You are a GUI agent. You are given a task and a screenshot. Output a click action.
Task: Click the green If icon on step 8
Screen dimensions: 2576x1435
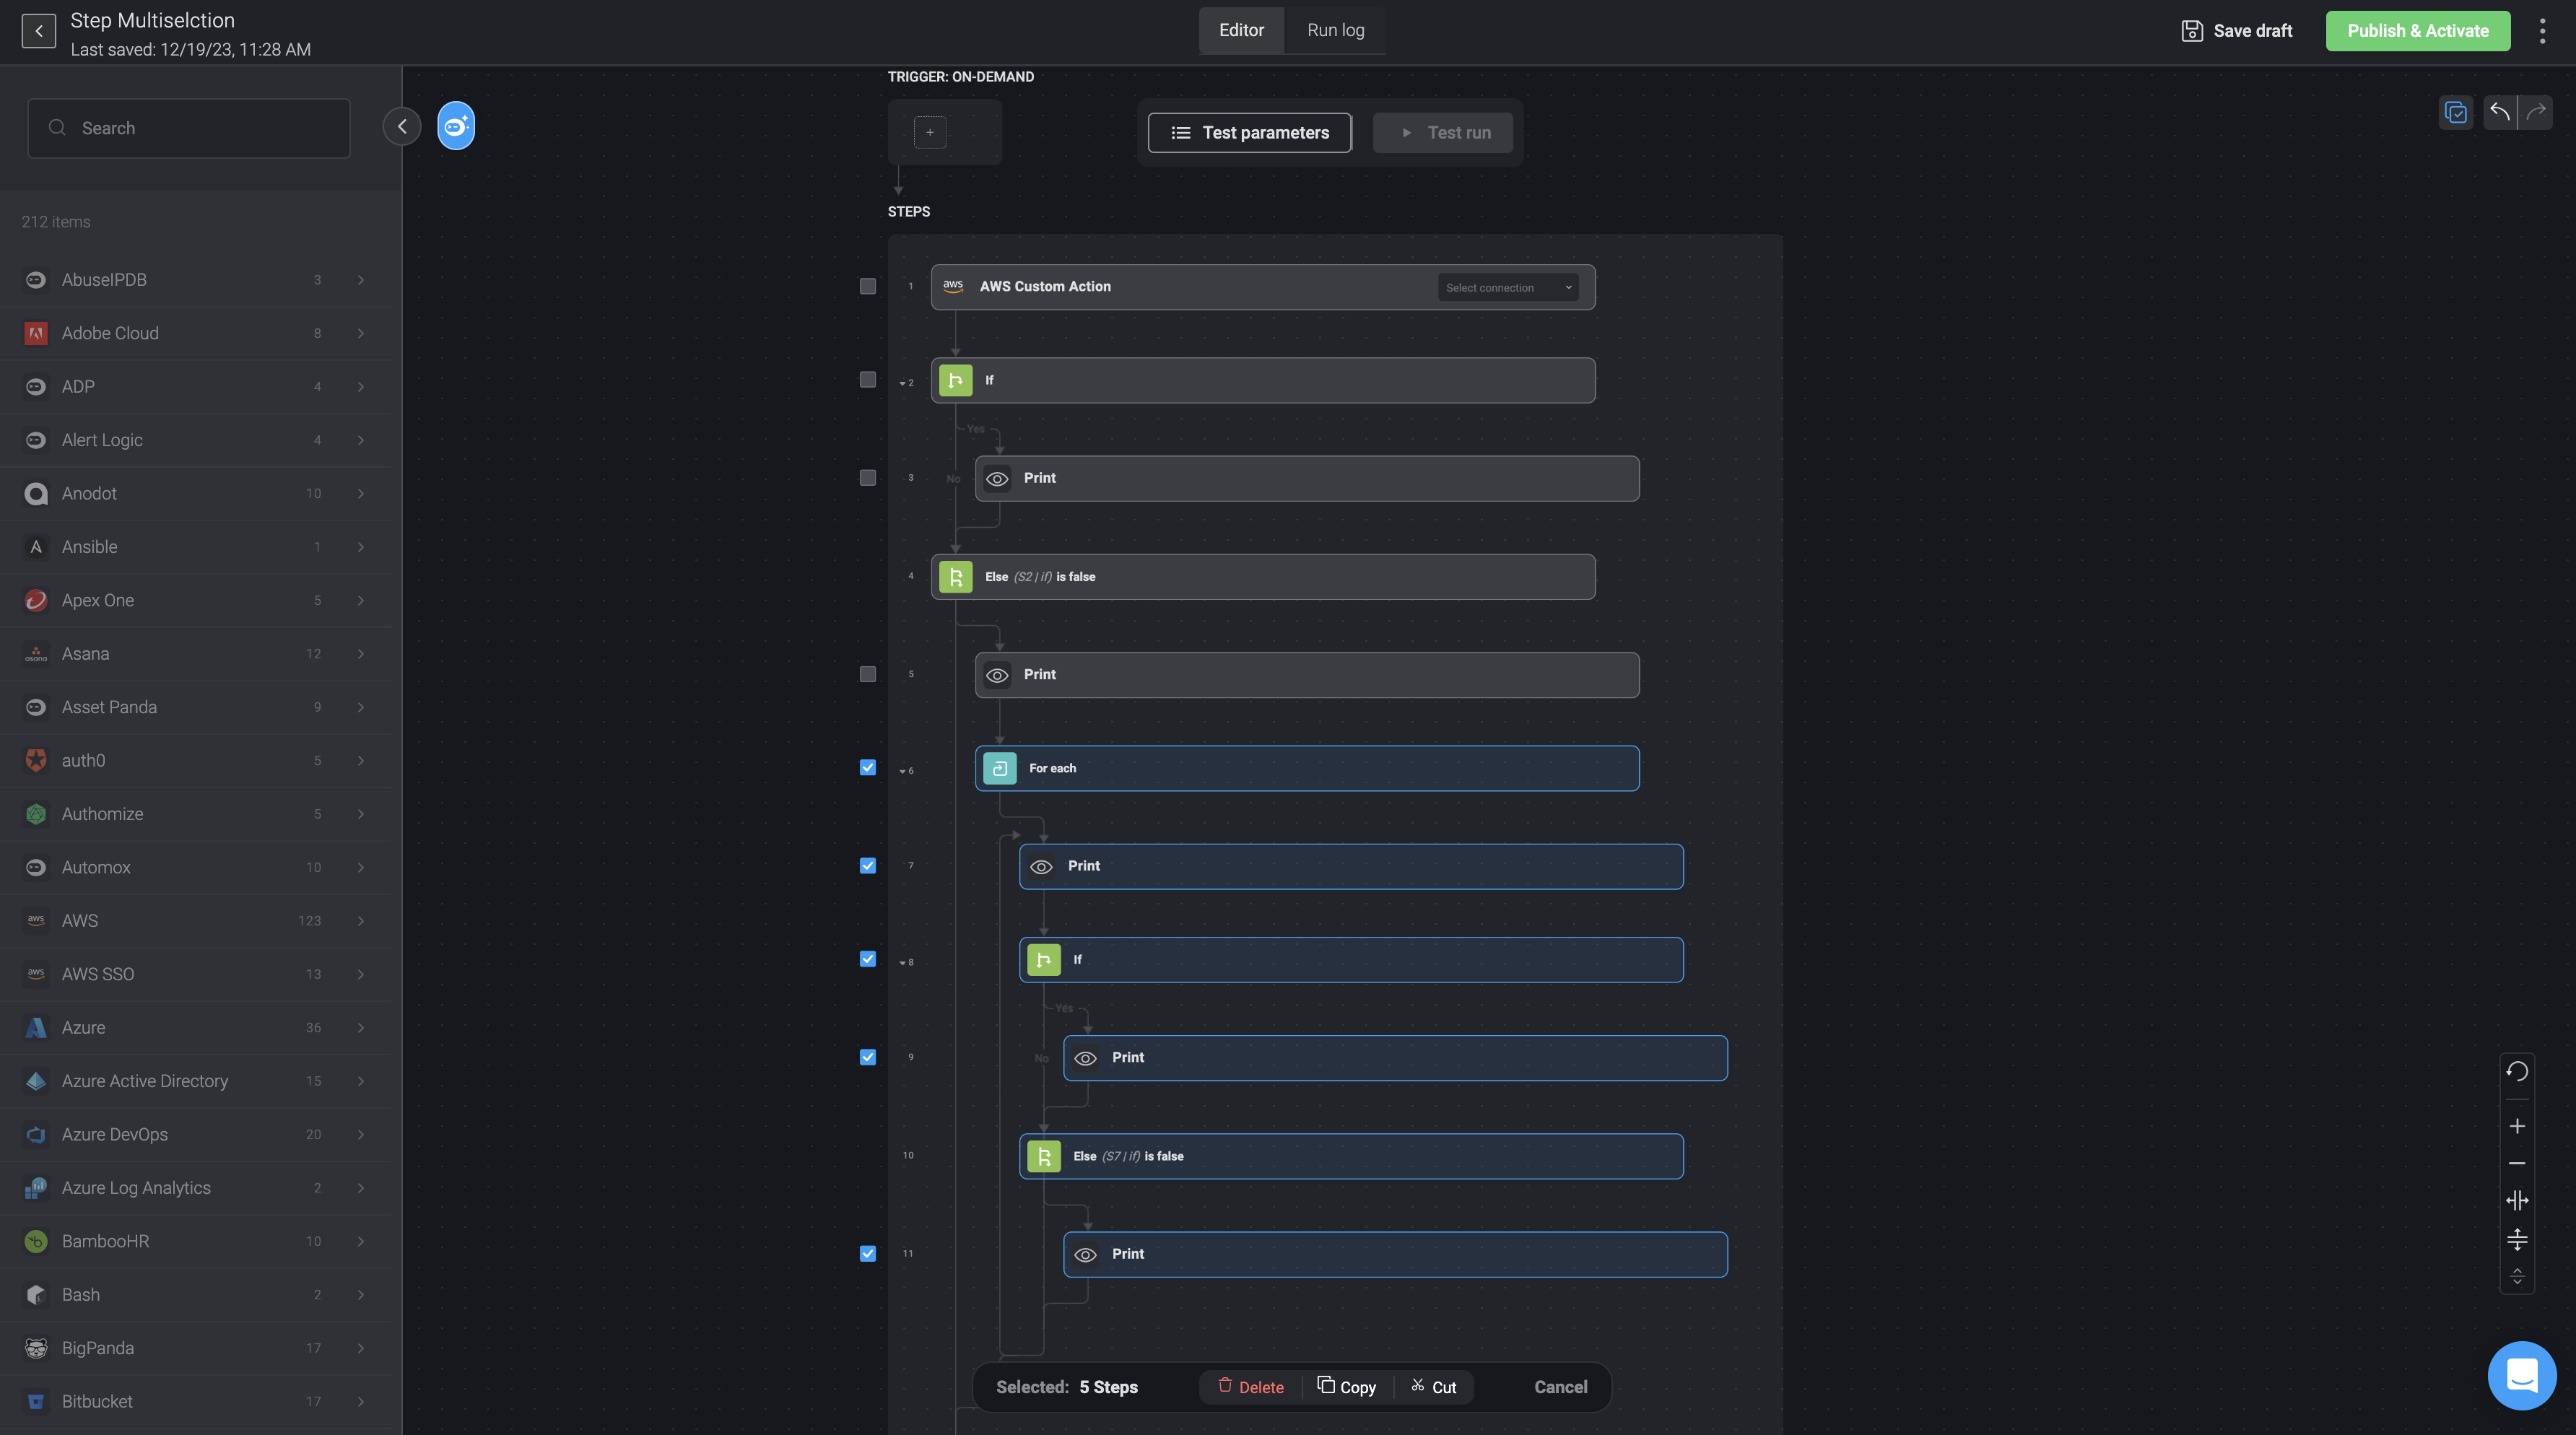point(1044,960)
